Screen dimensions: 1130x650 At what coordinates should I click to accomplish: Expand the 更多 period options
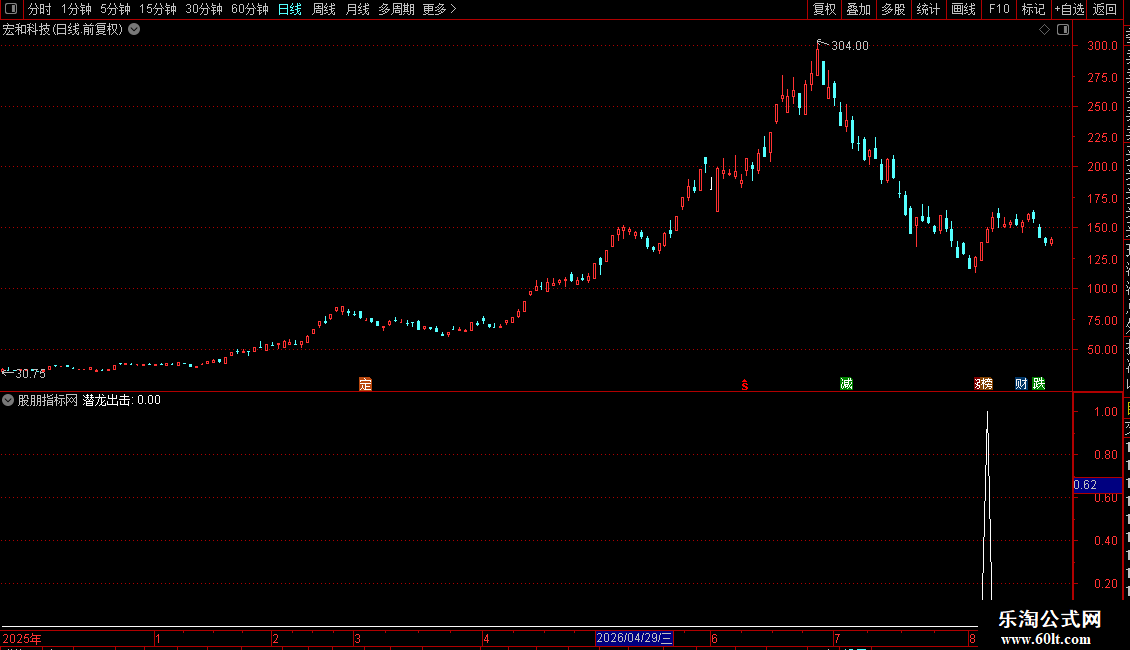point(439,9)
